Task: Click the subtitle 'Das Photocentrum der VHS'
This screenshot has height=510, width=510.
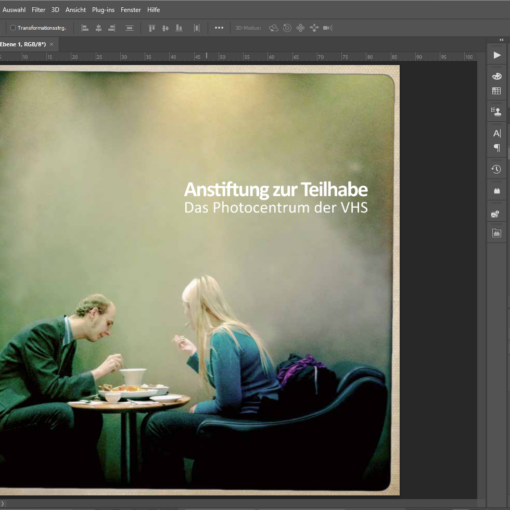Action: 276,207
